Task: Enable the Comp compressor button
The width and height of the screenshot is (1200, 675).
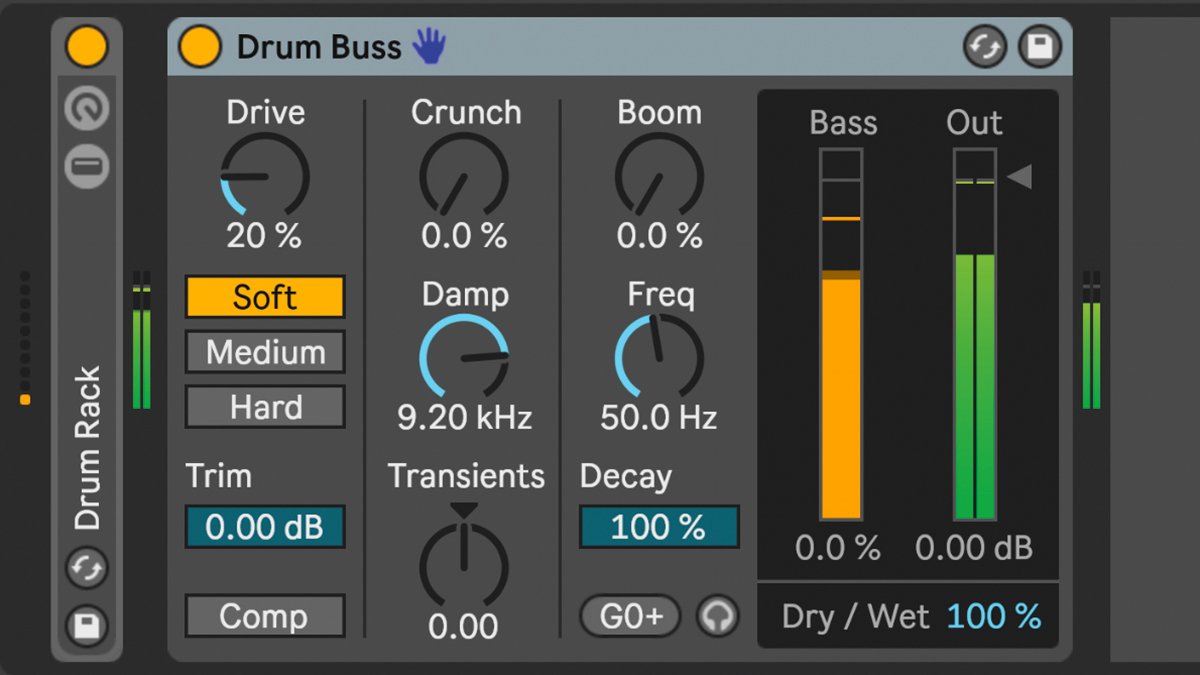Action: 265,616
